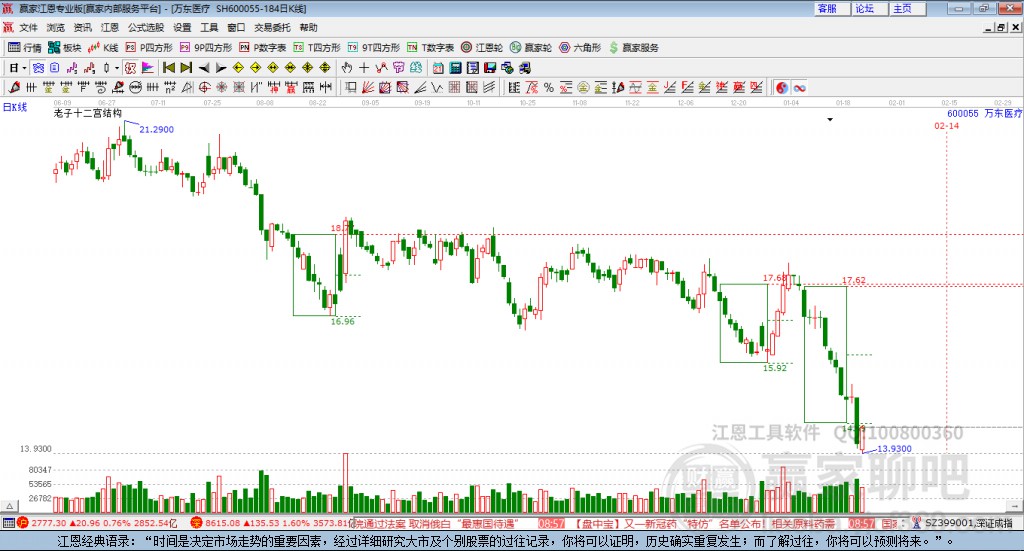The image size is (1024, 551).
Task: Toggle the pressed red 权 adjustment button
Action: pos(131,68)
